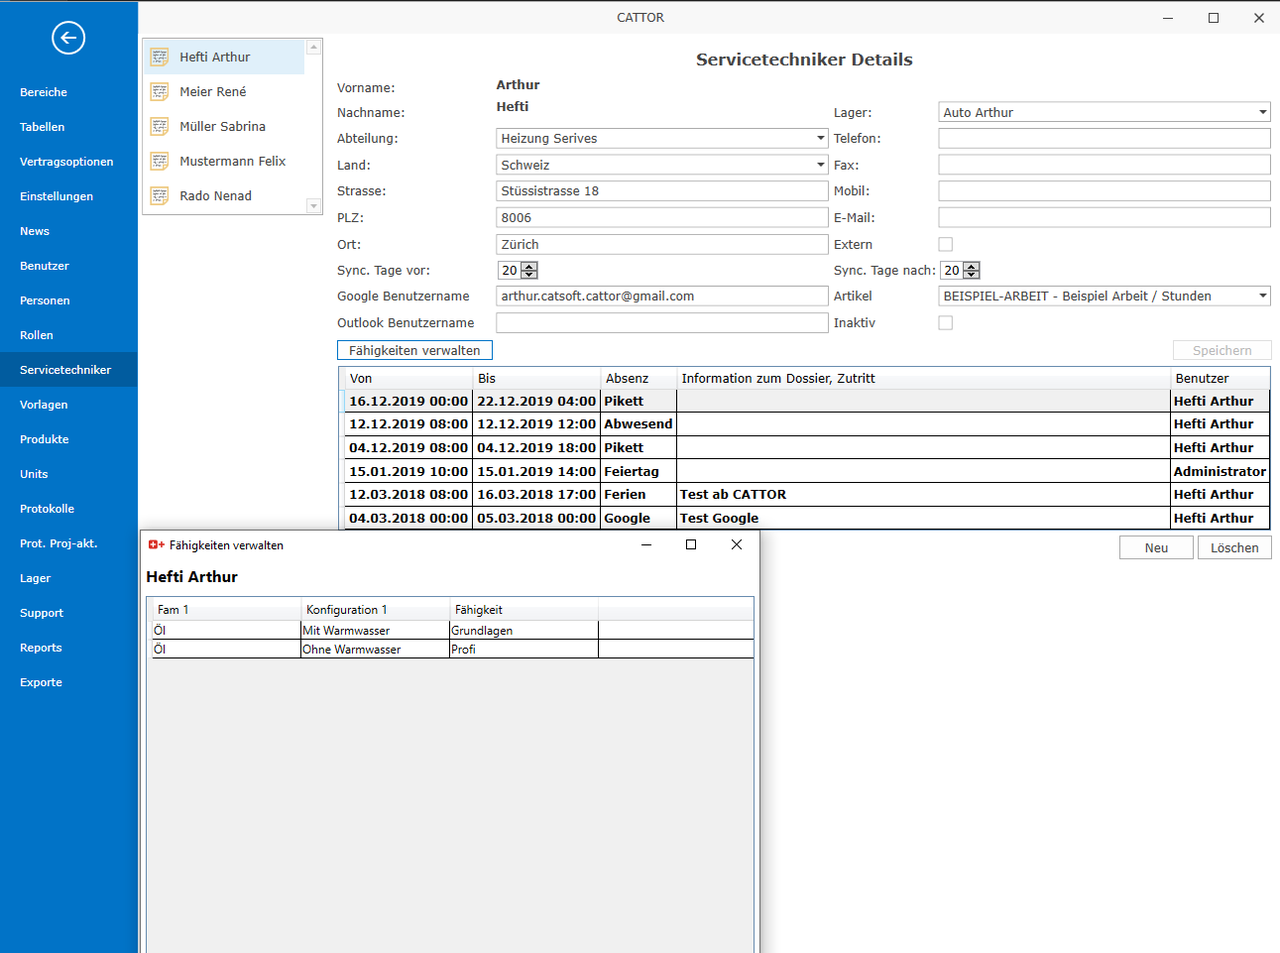Click the icon beside Müller Sabrina
The height and width of the screenshot is (953, 1280).
(x=160, y=127)
